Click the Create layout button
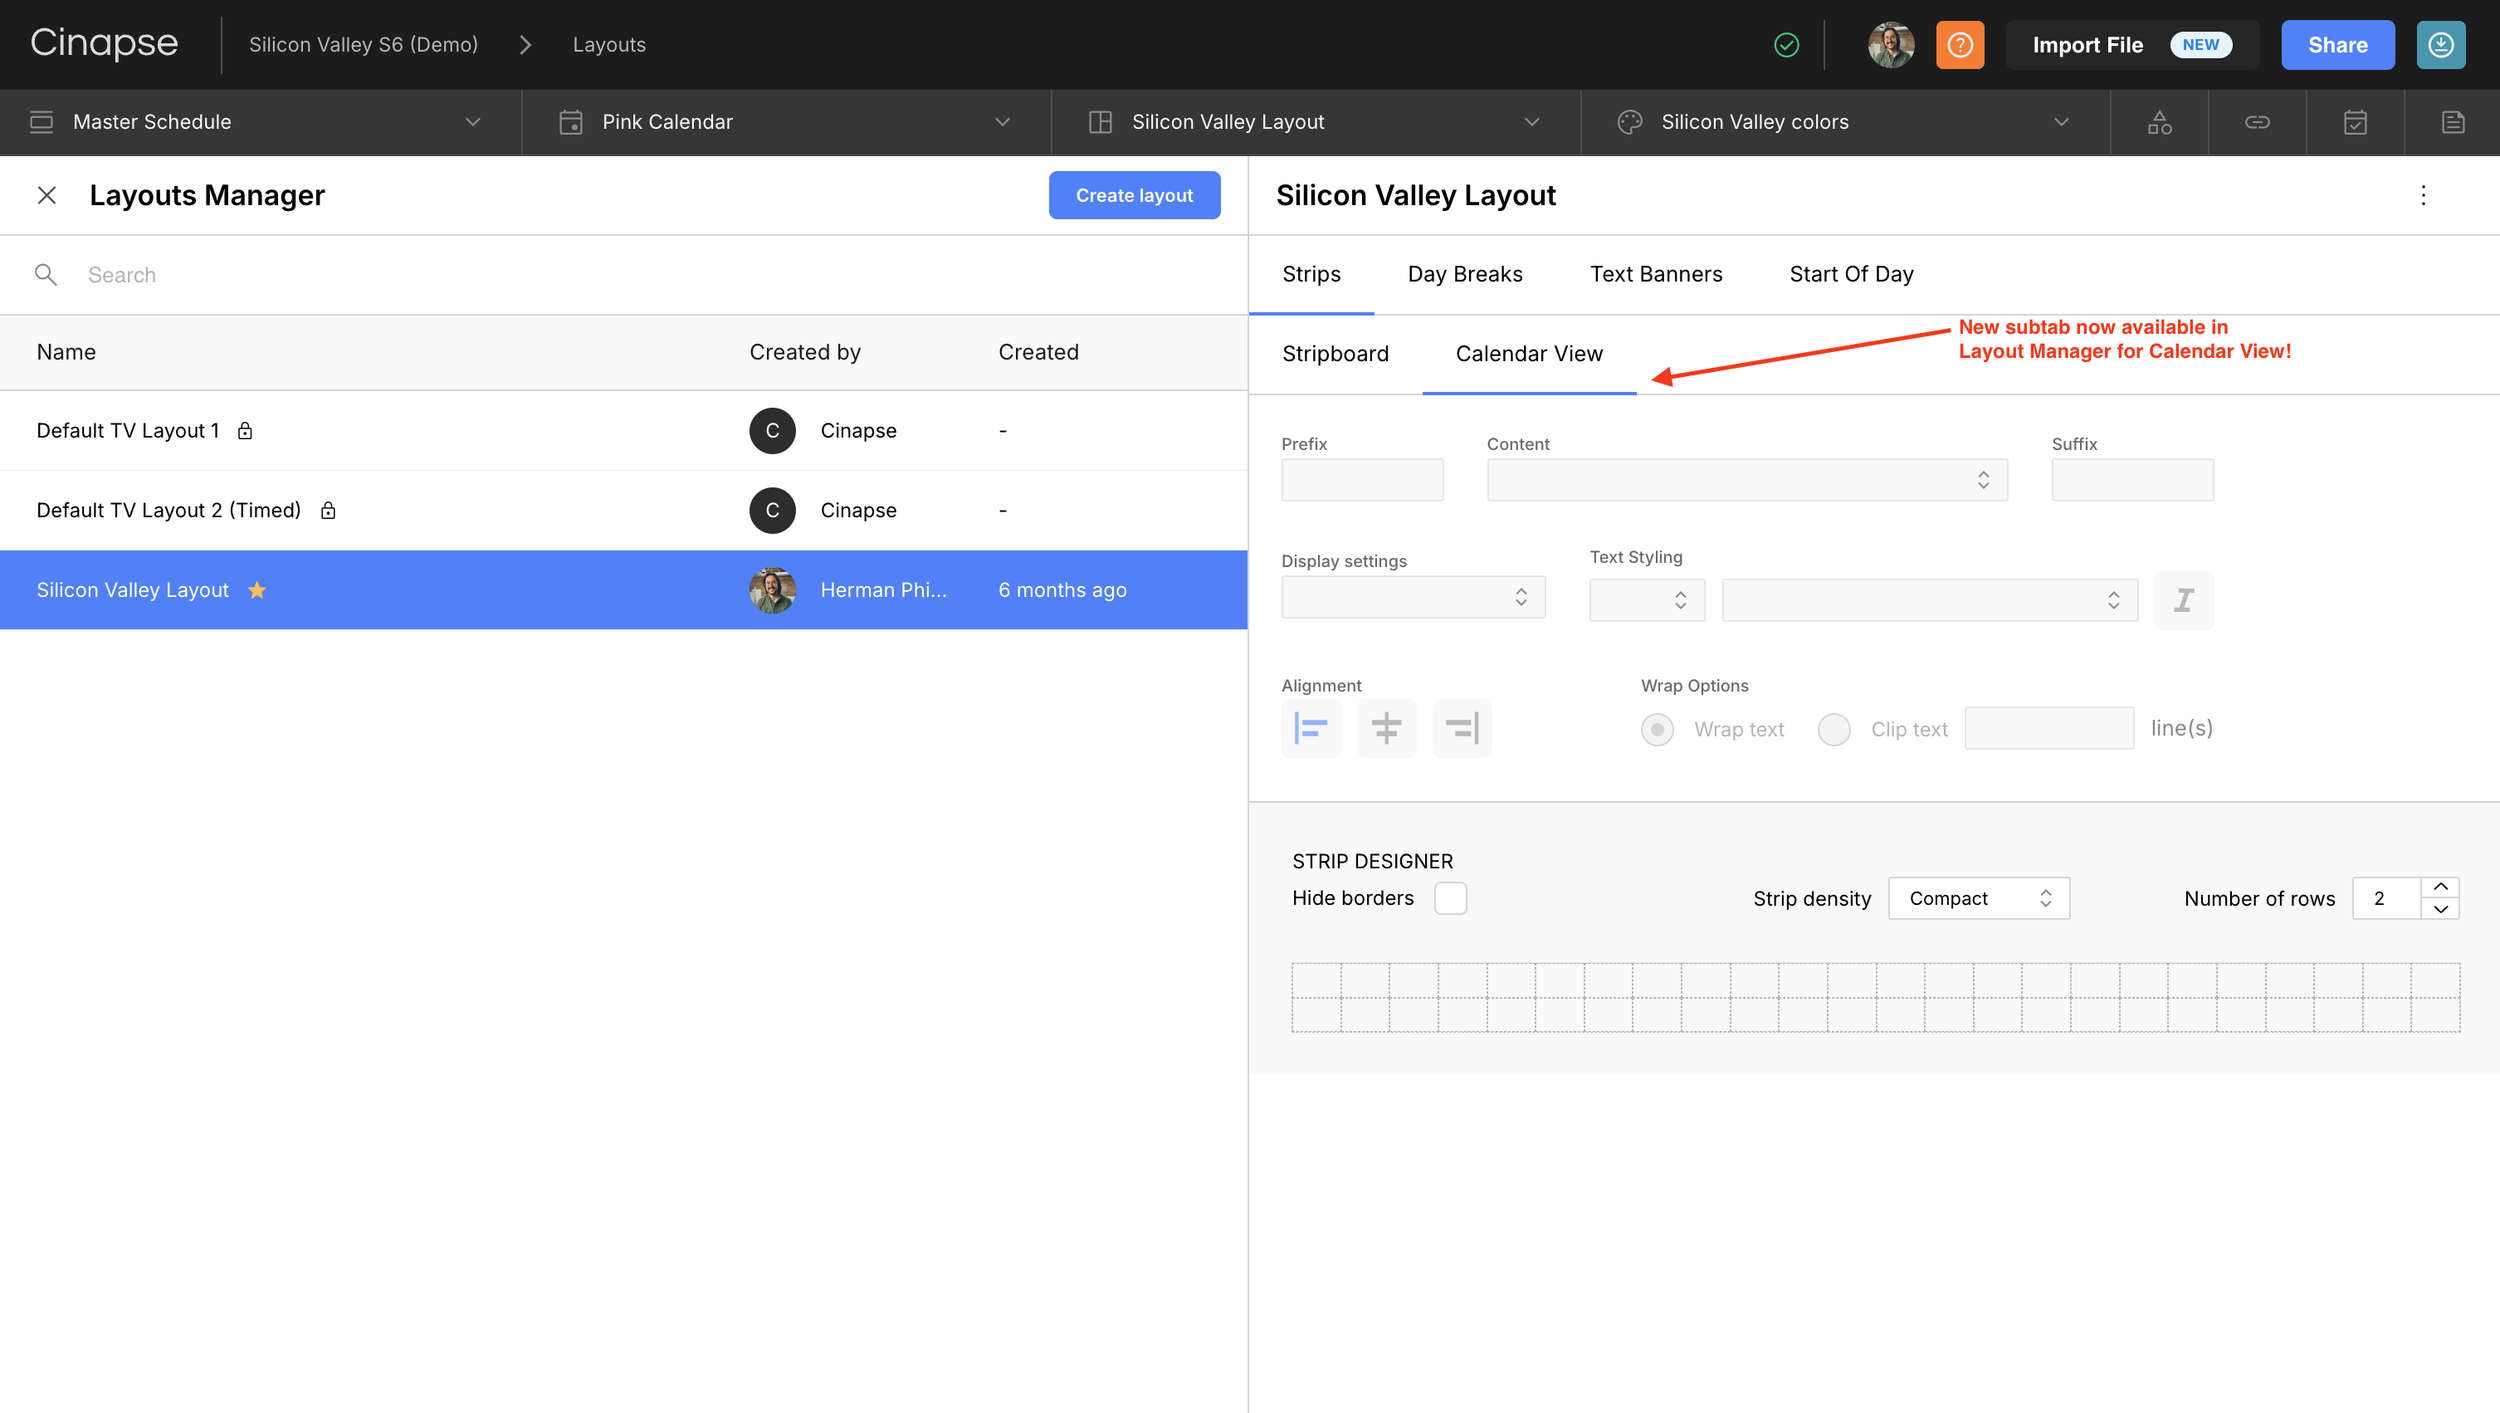Screen dimensions: 2500x1413 [1133, 195]
